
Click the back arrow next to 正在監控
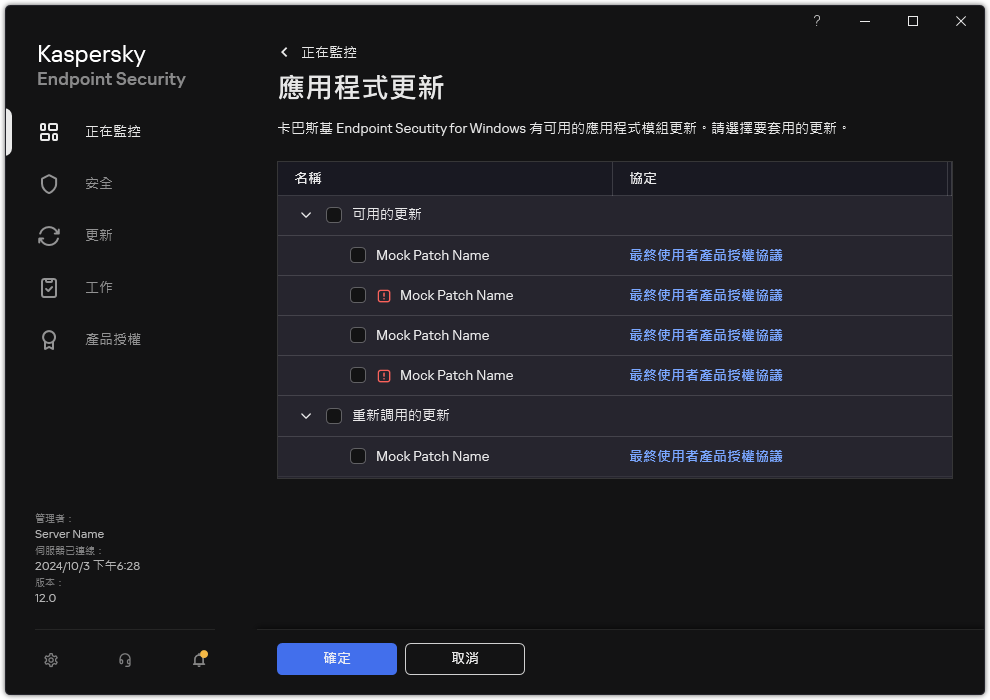tap(285, 52)
